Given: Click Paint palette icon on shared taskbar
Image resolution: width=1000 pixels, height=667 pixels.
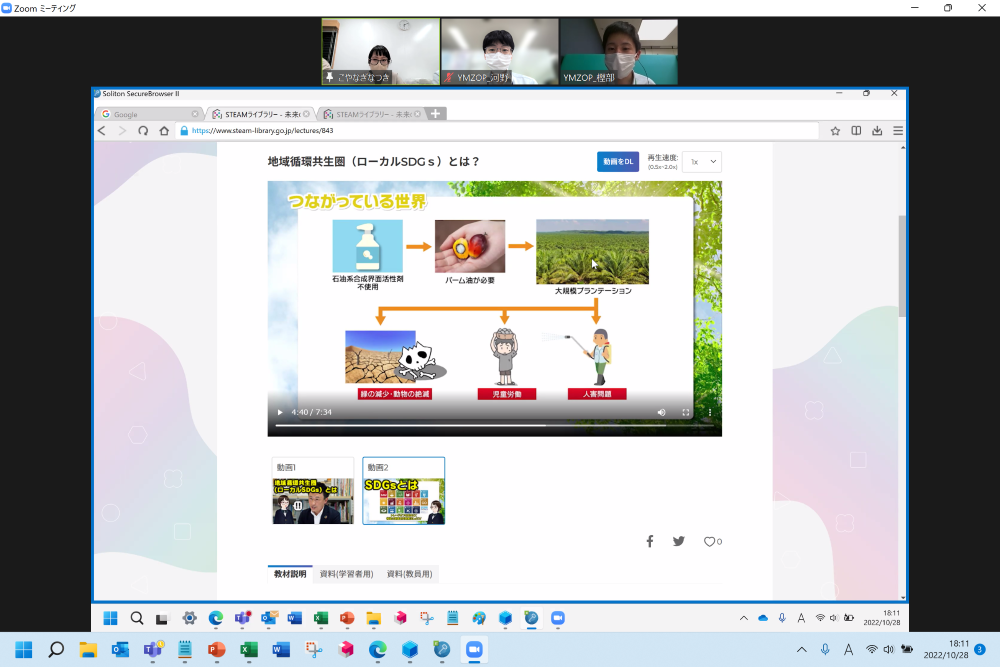Looking at the screenshot, I should click(x=479, y=618).
